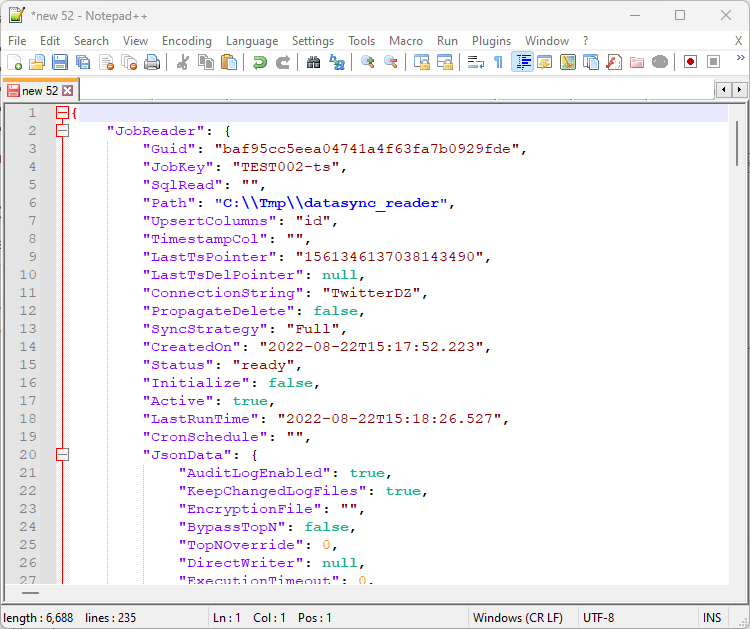This screenshot has height=629, width=750.
Task: Select the new 52 document tab
Action: point(40,91)
